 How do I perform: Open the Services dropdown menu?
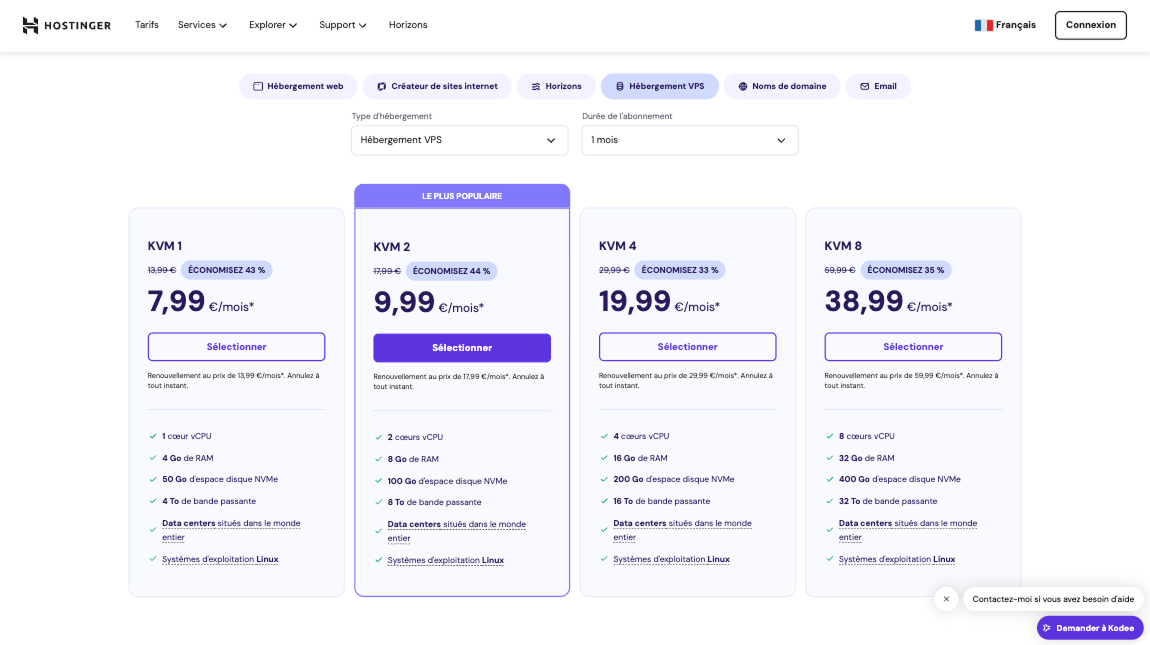tap(202, 25)
